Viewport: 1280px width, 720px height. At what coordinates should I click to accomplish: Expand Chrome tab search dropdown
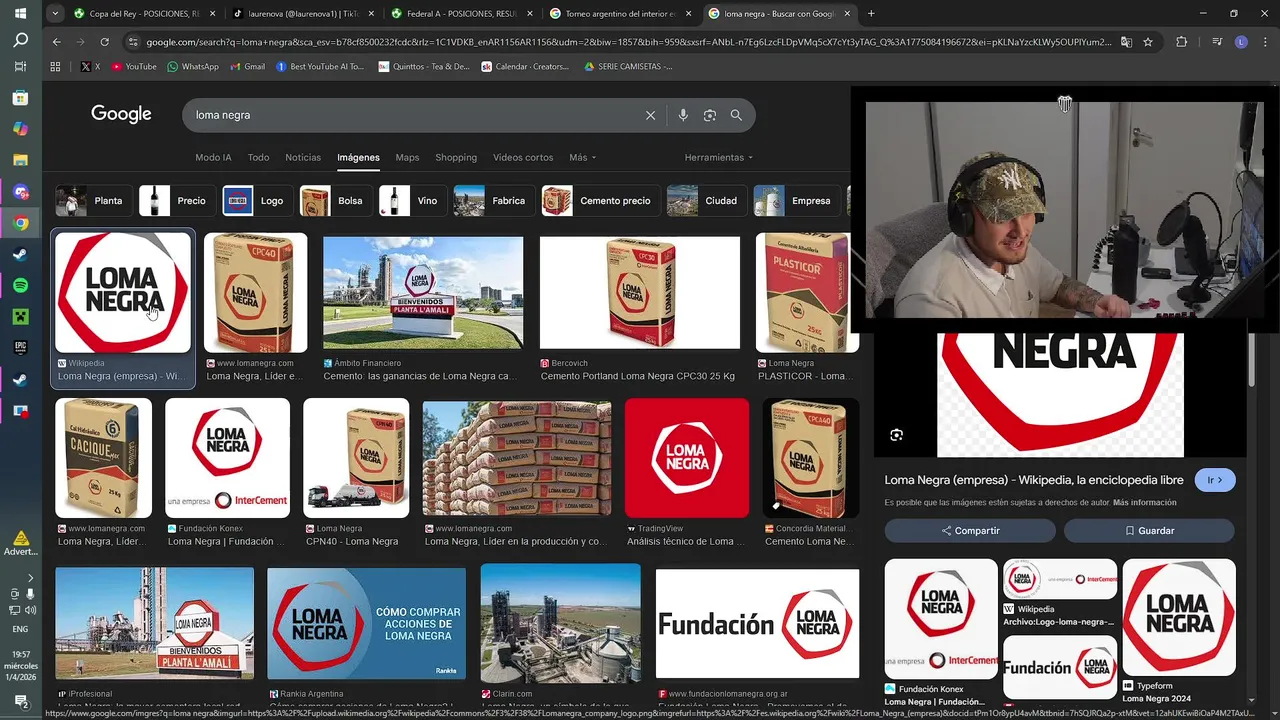(x=55, y=14)
